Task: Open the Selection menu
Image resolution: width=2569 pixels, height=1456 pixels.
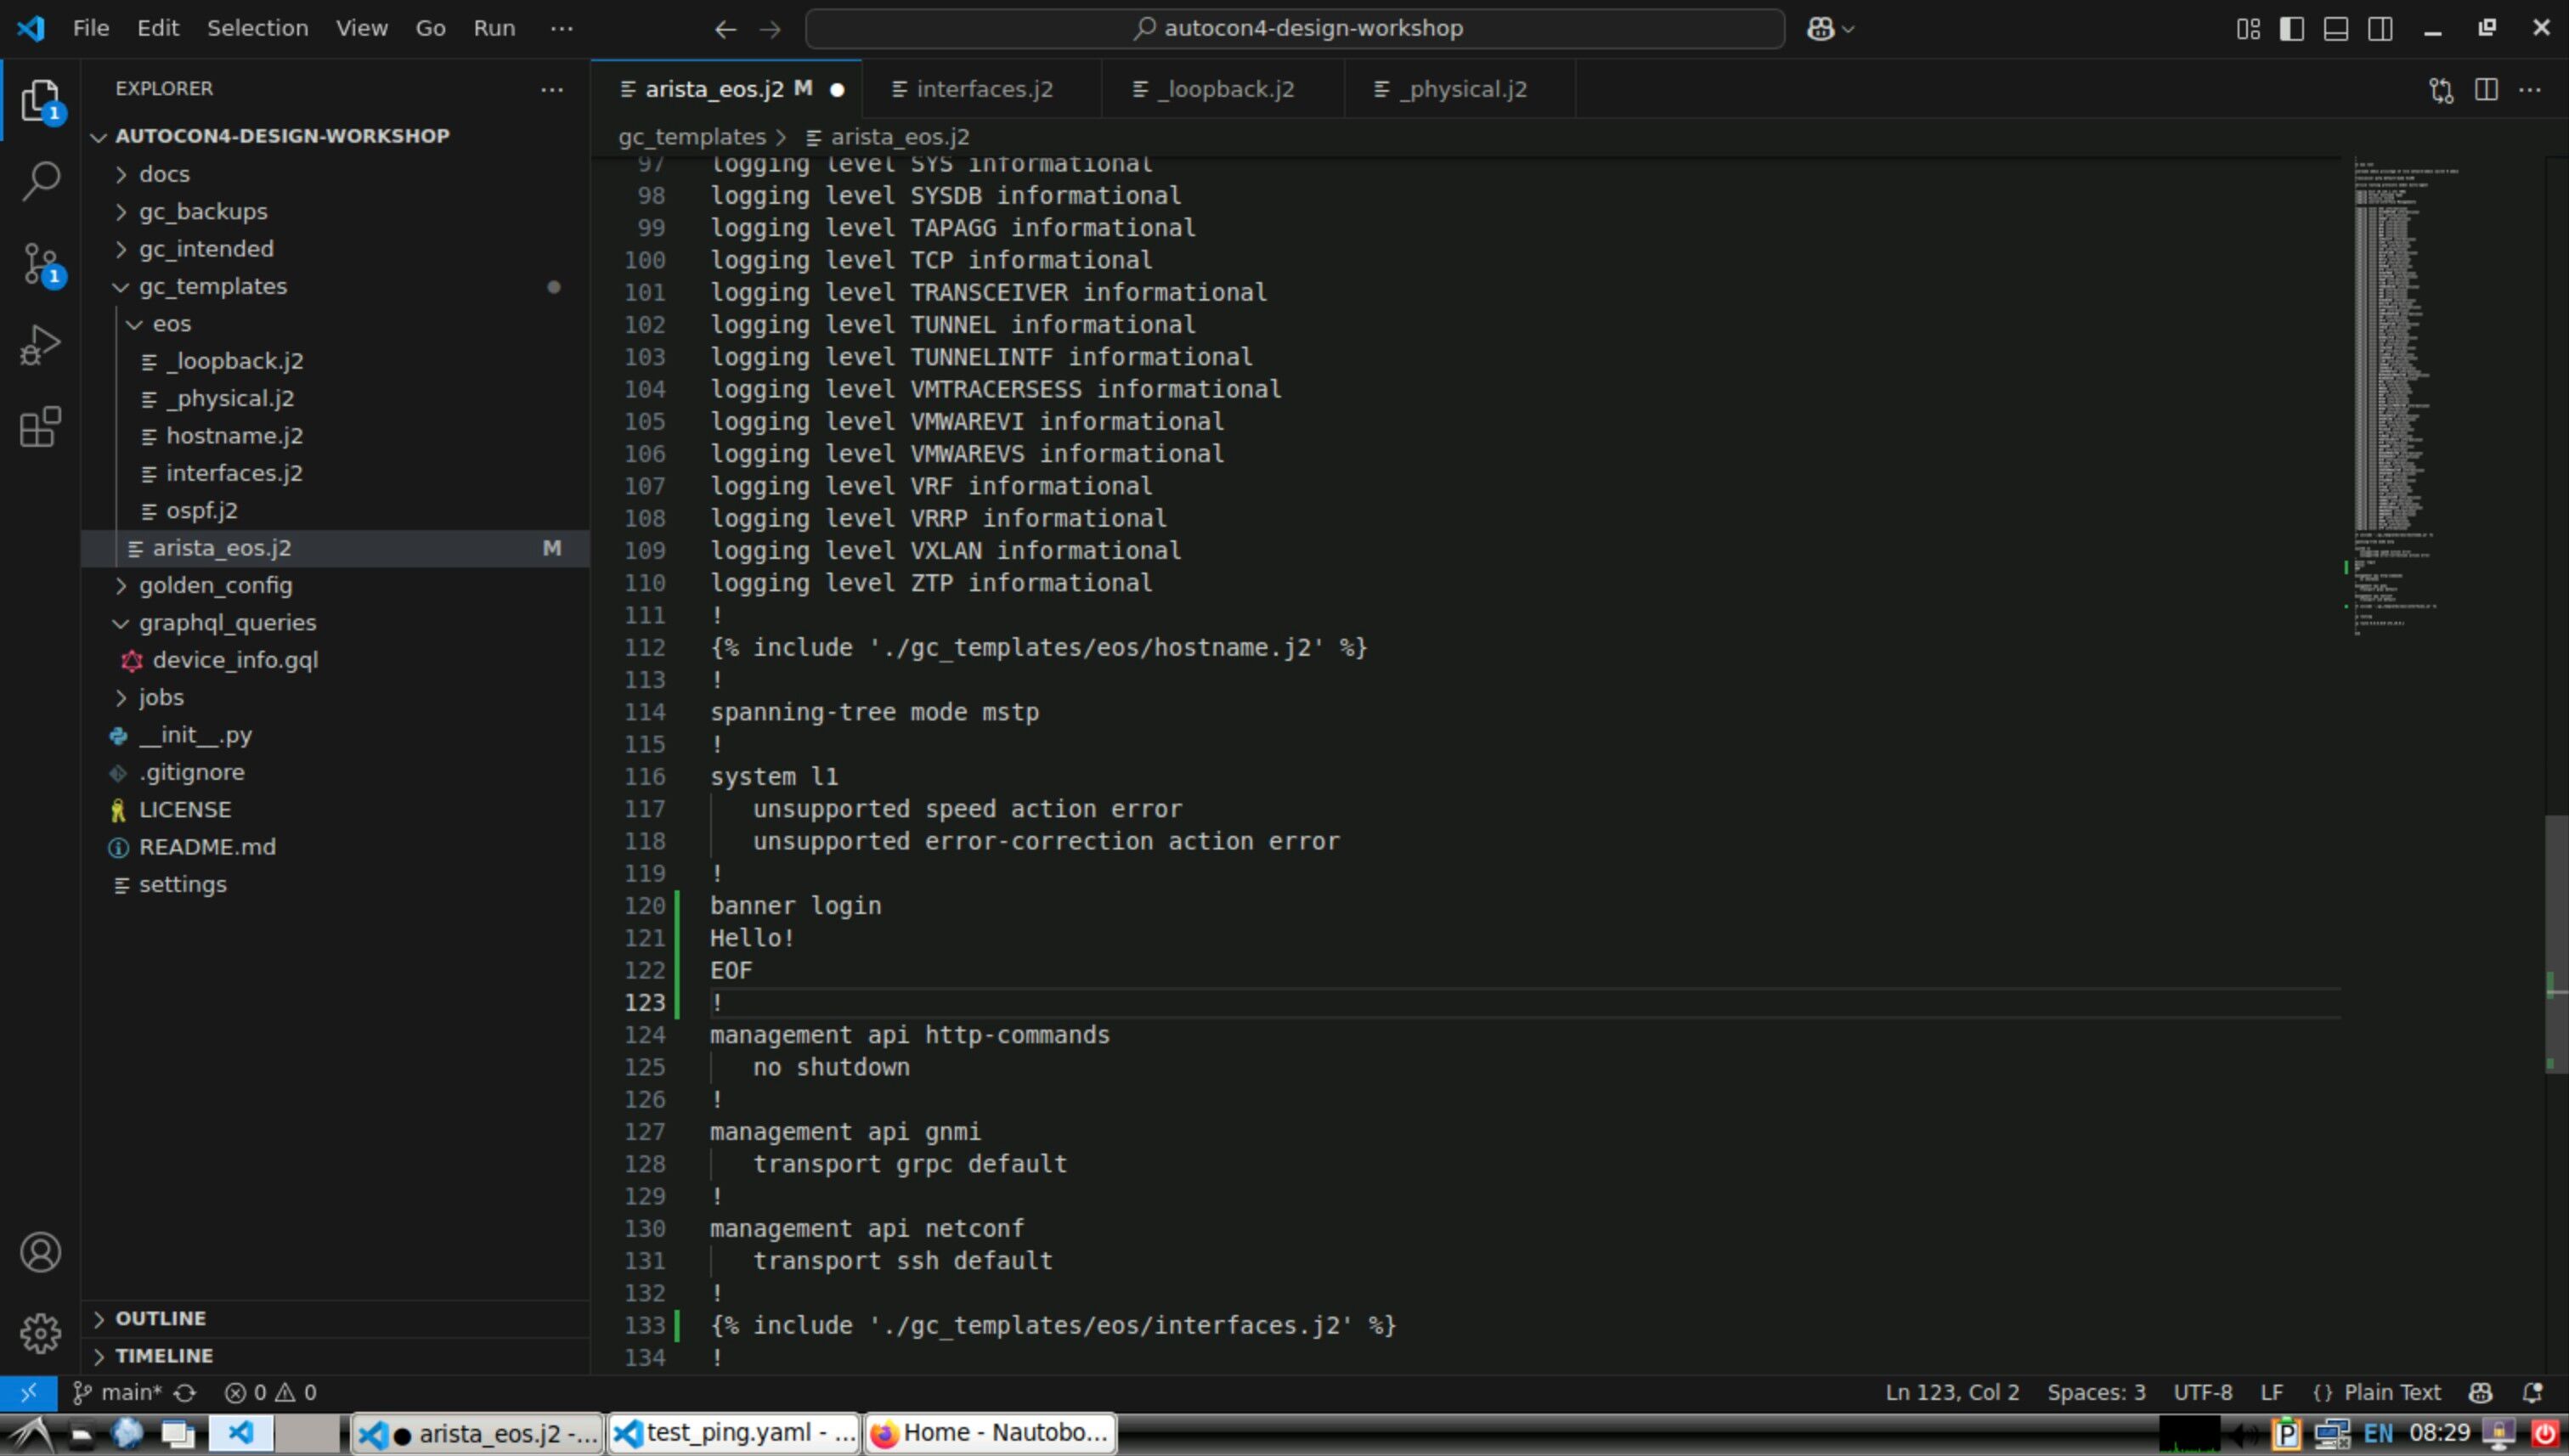Action: click(257, 28)
